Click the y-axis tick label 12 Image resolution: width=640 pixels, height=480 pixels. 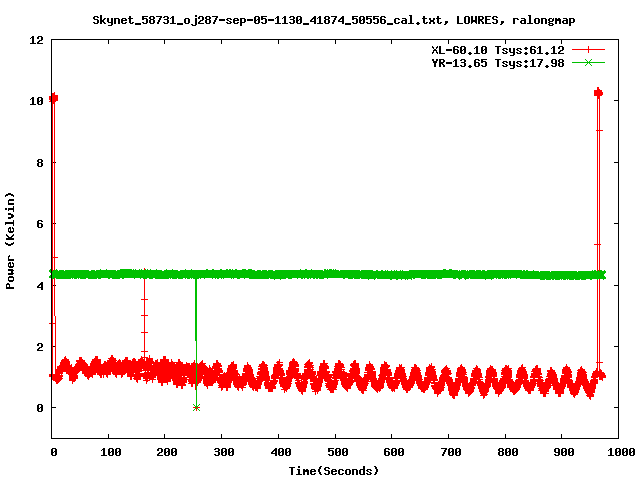pos(36,40)
